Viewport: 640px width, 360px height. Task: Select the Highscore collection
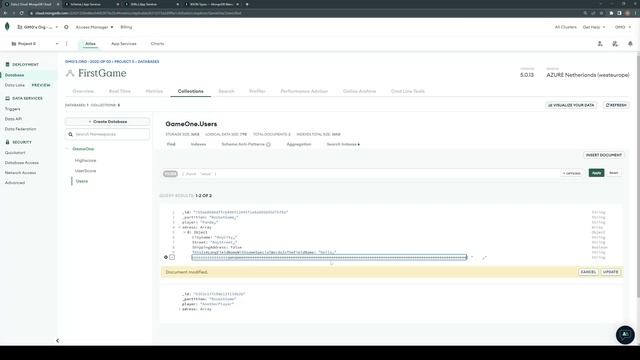coord(85,161)
